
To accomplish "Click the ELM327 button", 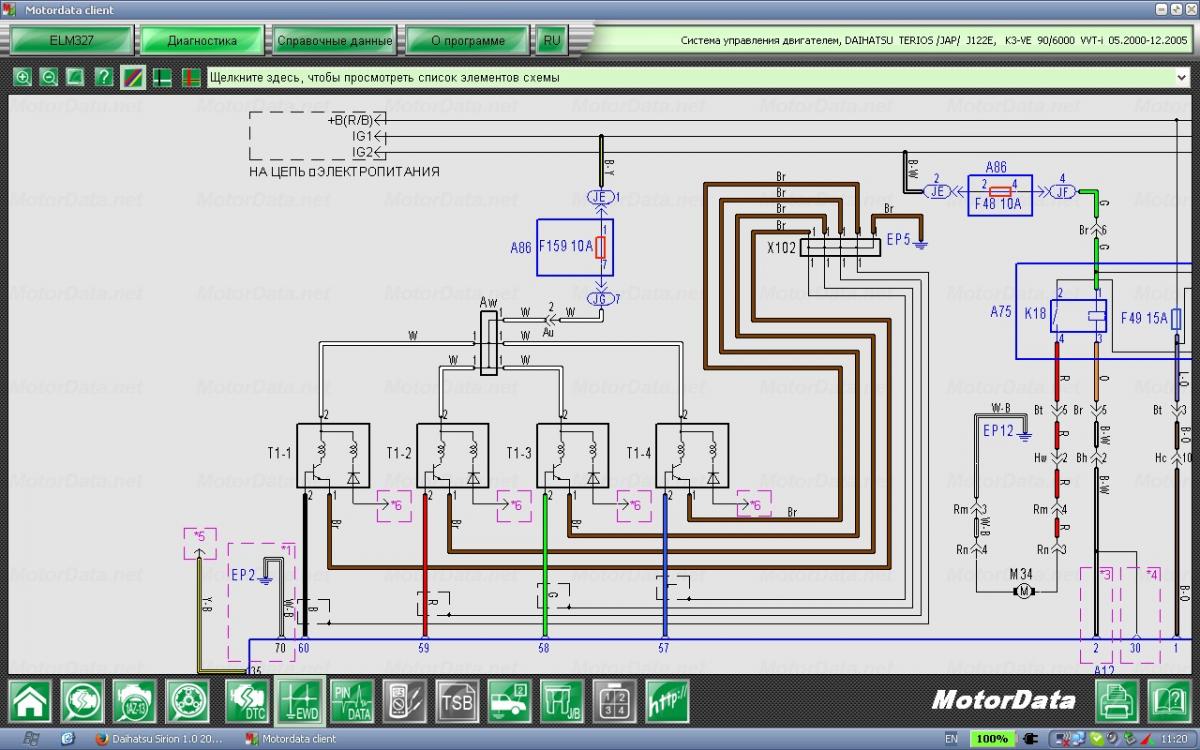I will pos(71,41).
